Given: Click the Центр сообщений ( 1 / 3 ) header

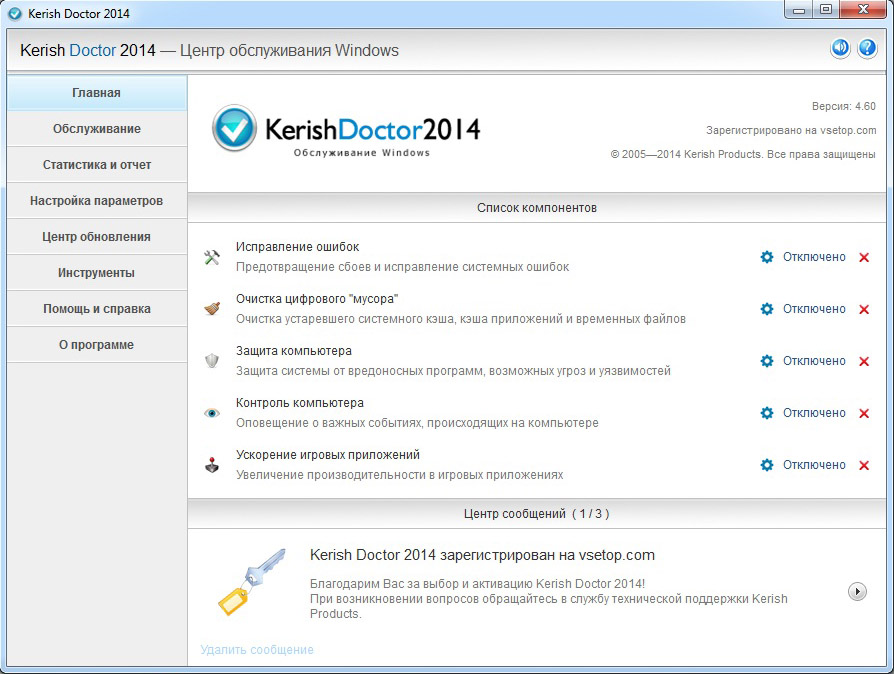Looking at the screenshot, I should click(537, 514).
